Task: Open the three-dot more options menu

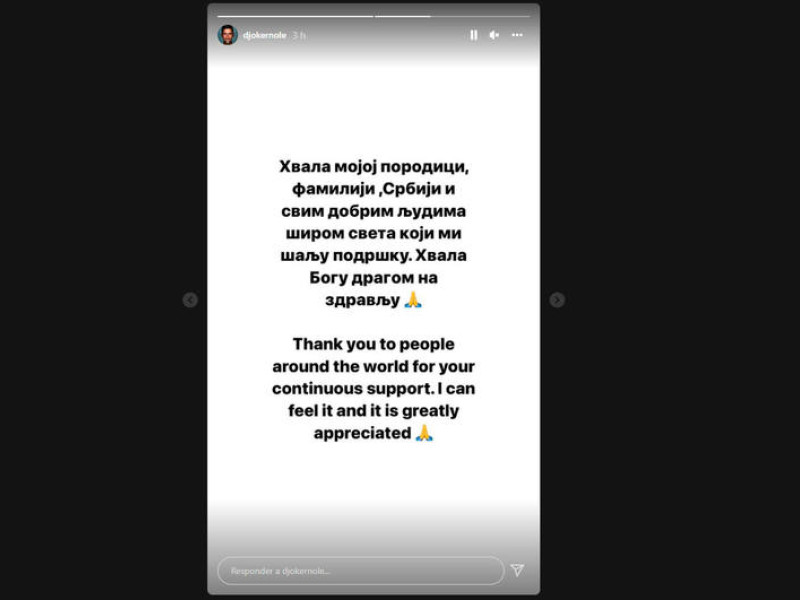Action: [x=517, y=35]
